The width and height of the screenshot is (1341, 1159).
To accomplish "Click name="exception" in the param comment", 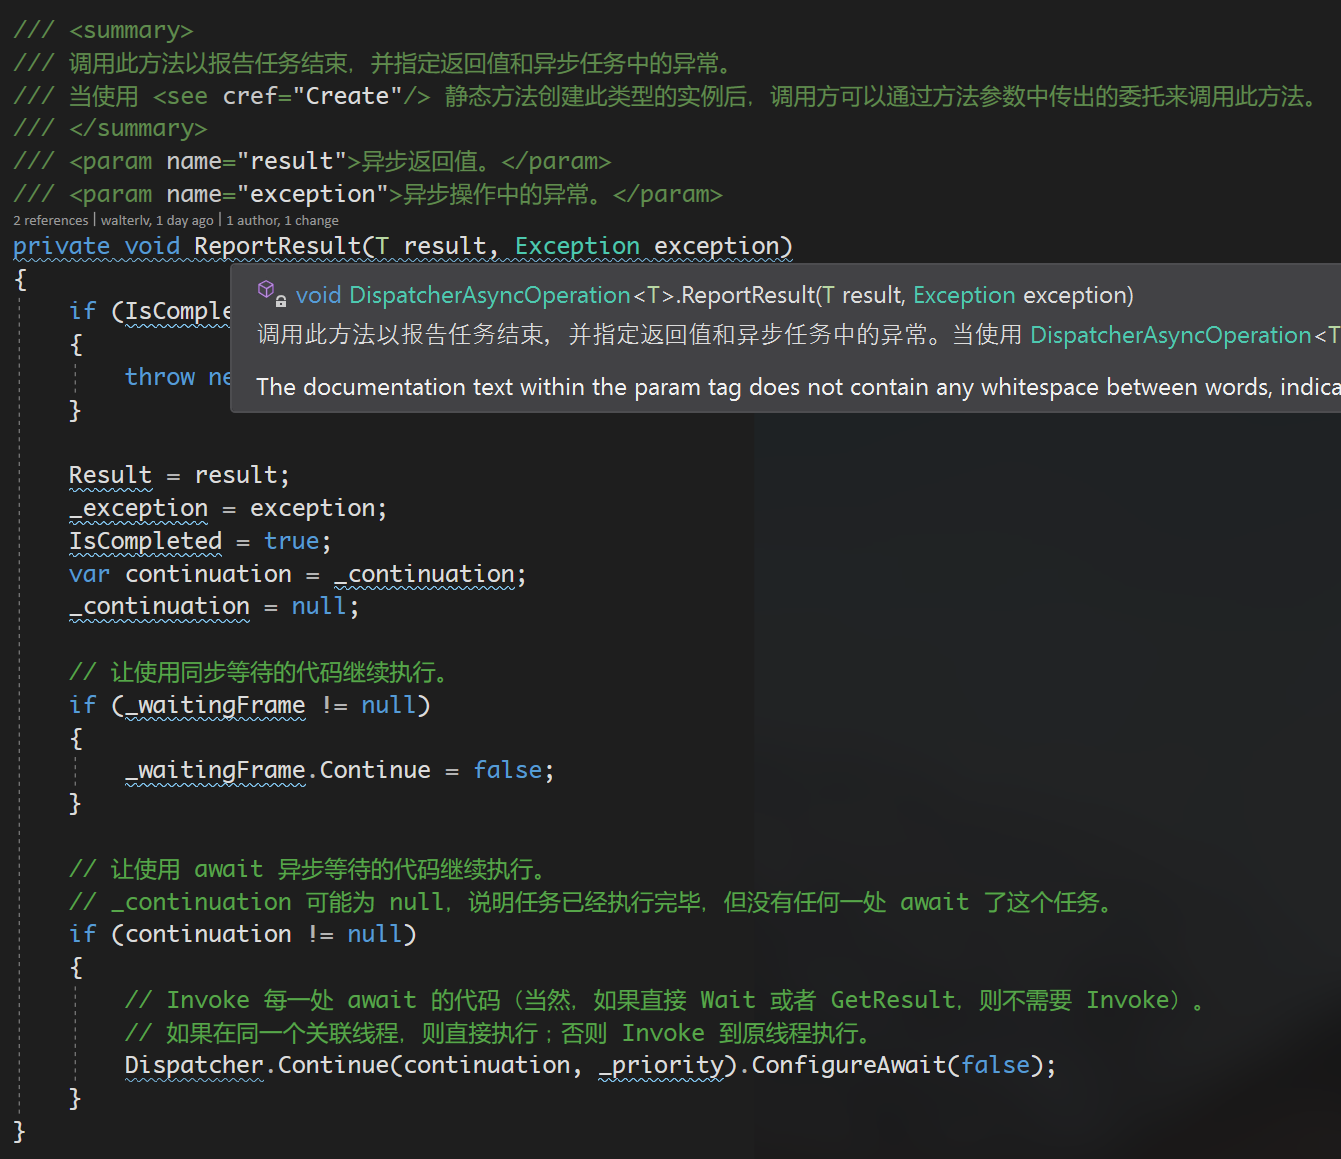I will [278, 194].
